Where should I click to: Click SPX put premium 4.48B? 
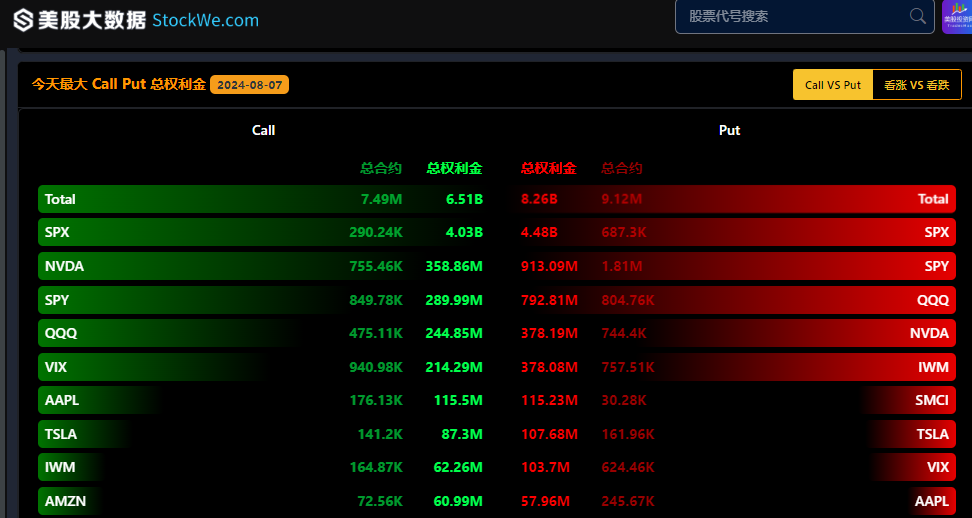pos(539,232)
